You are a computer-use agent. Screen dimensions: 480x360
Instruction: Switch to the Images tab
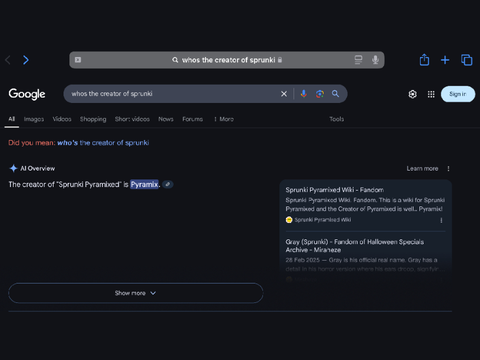click(34, 119)
